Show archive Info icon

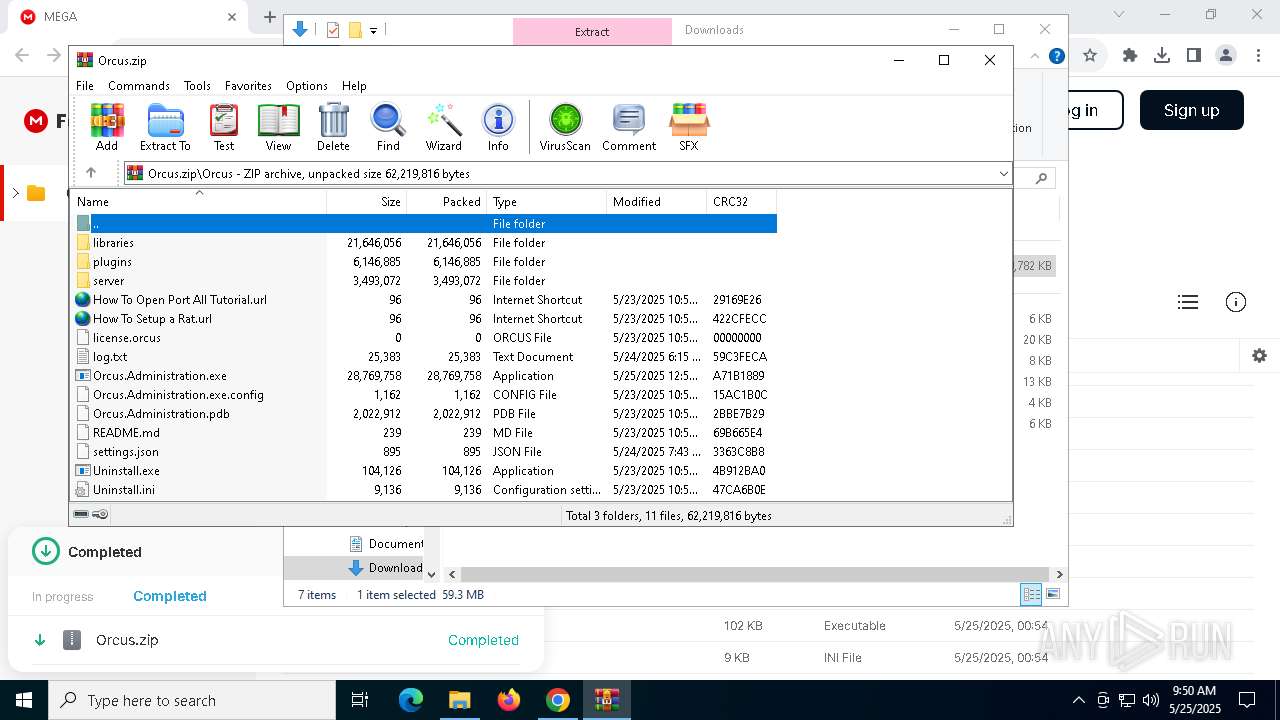498,127
